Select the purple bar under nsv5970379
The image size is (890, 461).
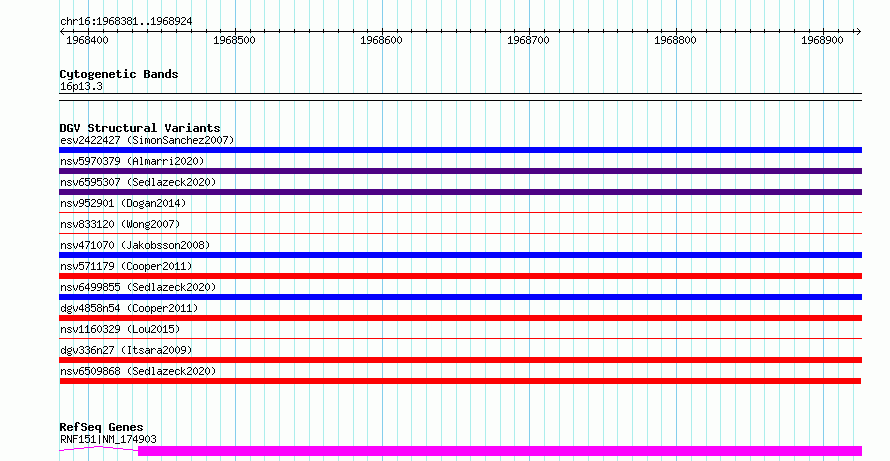(460, 171)
